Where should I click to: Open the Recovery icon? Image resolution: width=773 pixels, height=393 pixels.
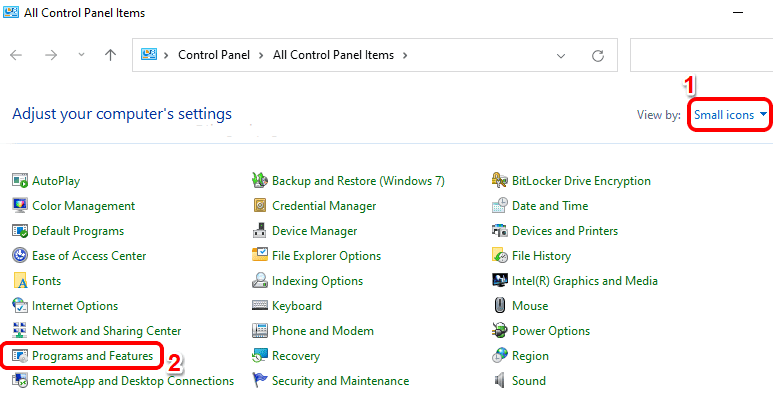click(260, 356)
